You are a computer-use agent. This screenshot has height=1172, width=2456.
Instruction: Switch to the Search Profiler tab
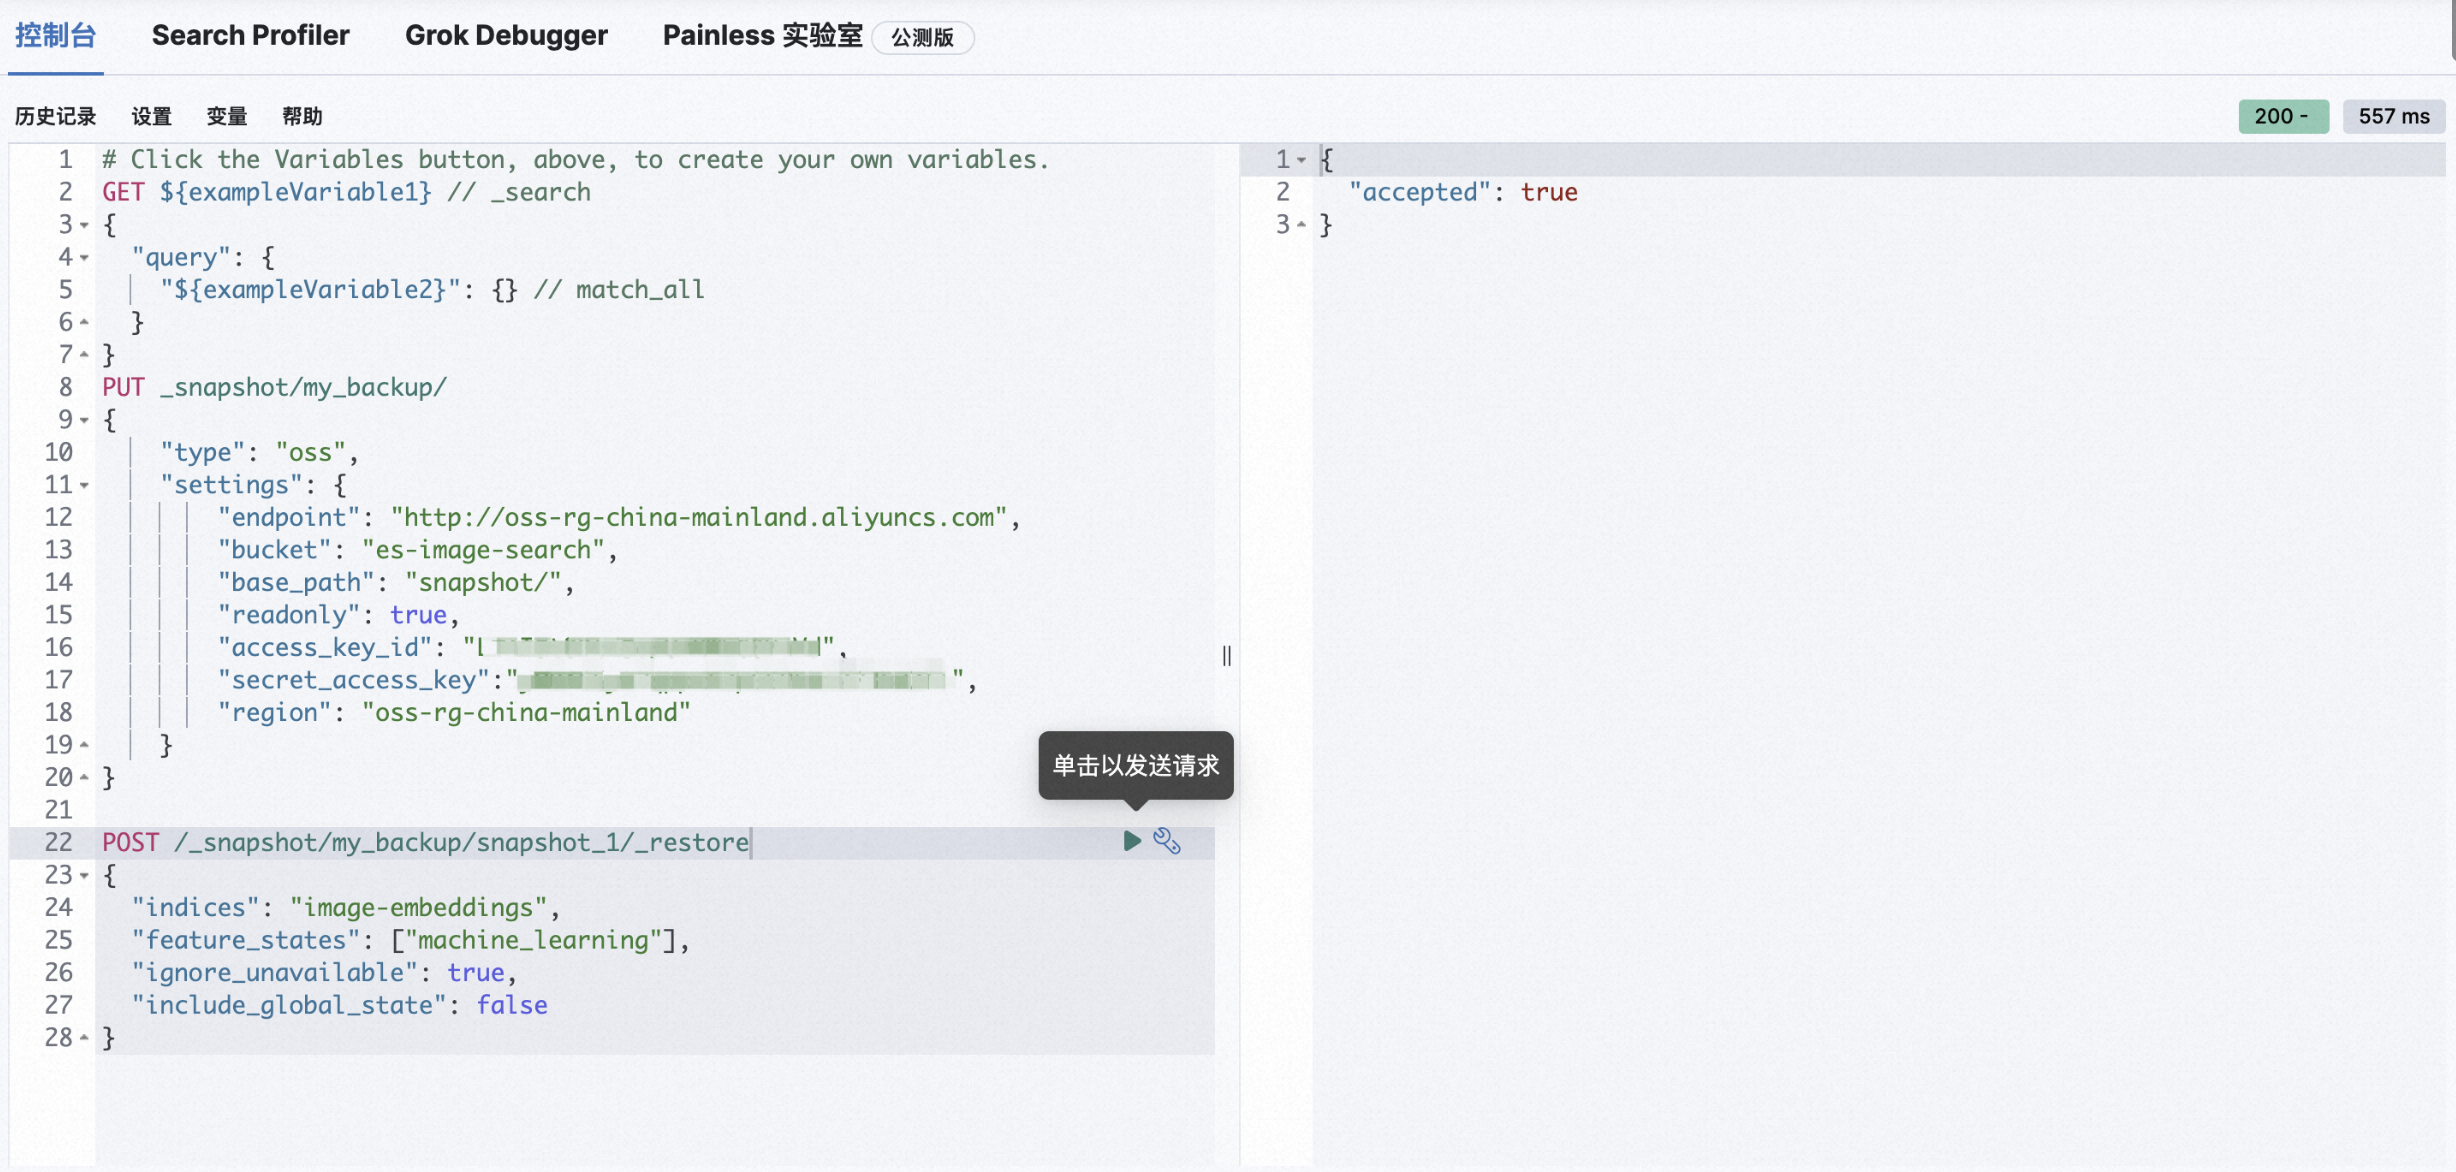click(x=250, y=36)
